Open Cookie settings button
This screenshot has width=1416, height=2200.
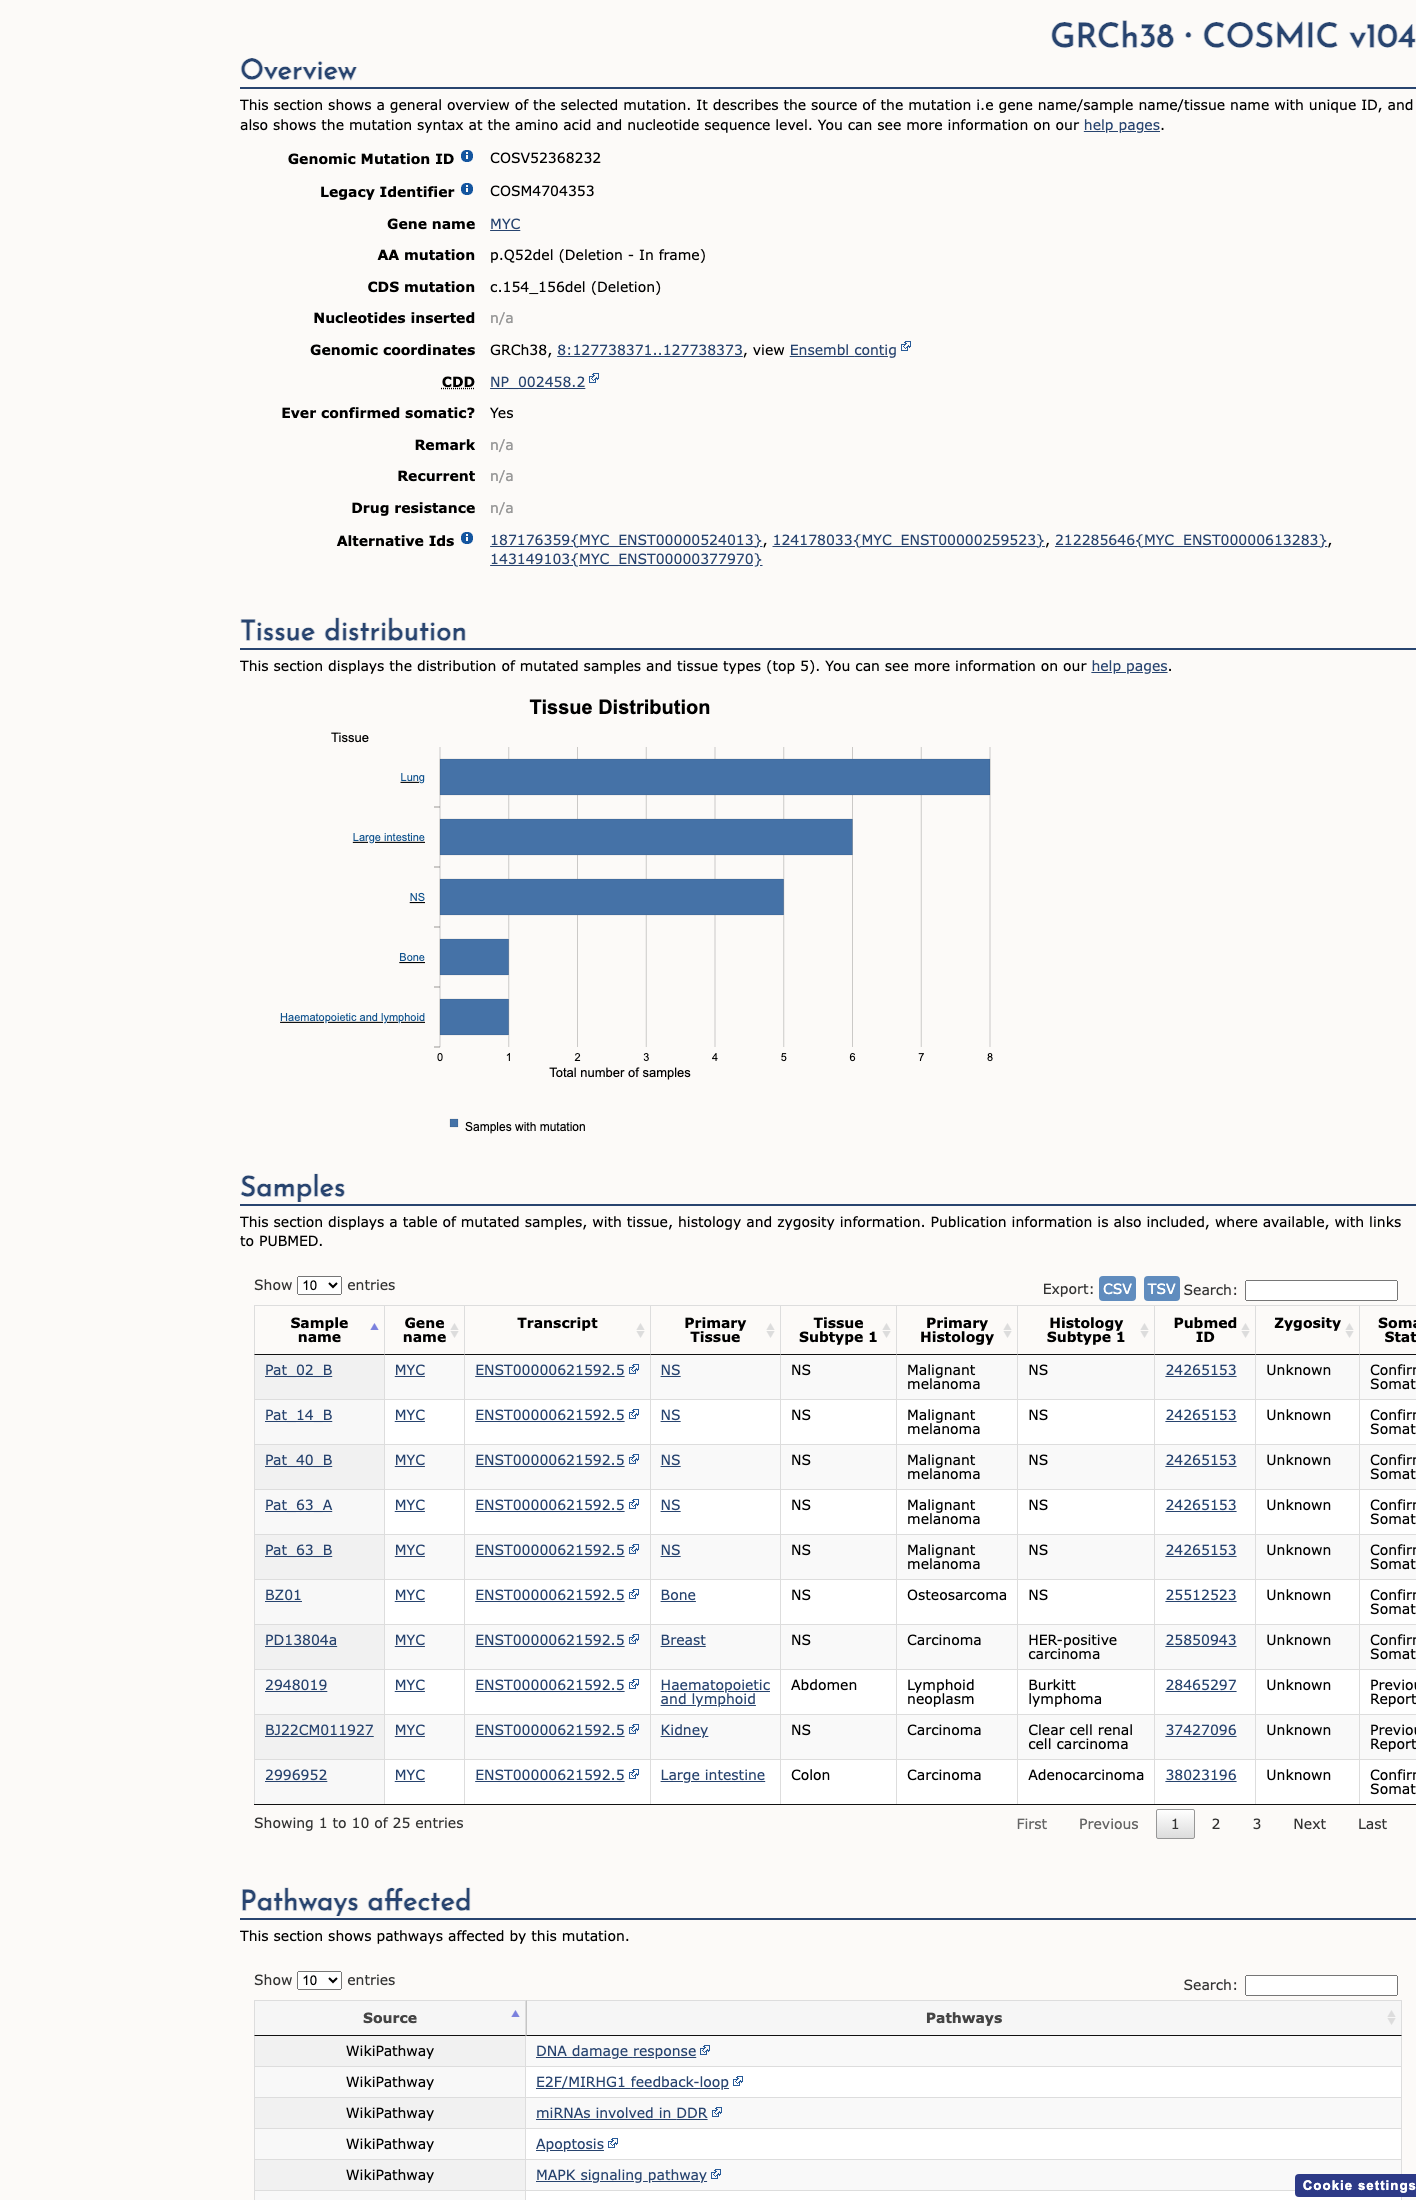tap(1357, 2185)
